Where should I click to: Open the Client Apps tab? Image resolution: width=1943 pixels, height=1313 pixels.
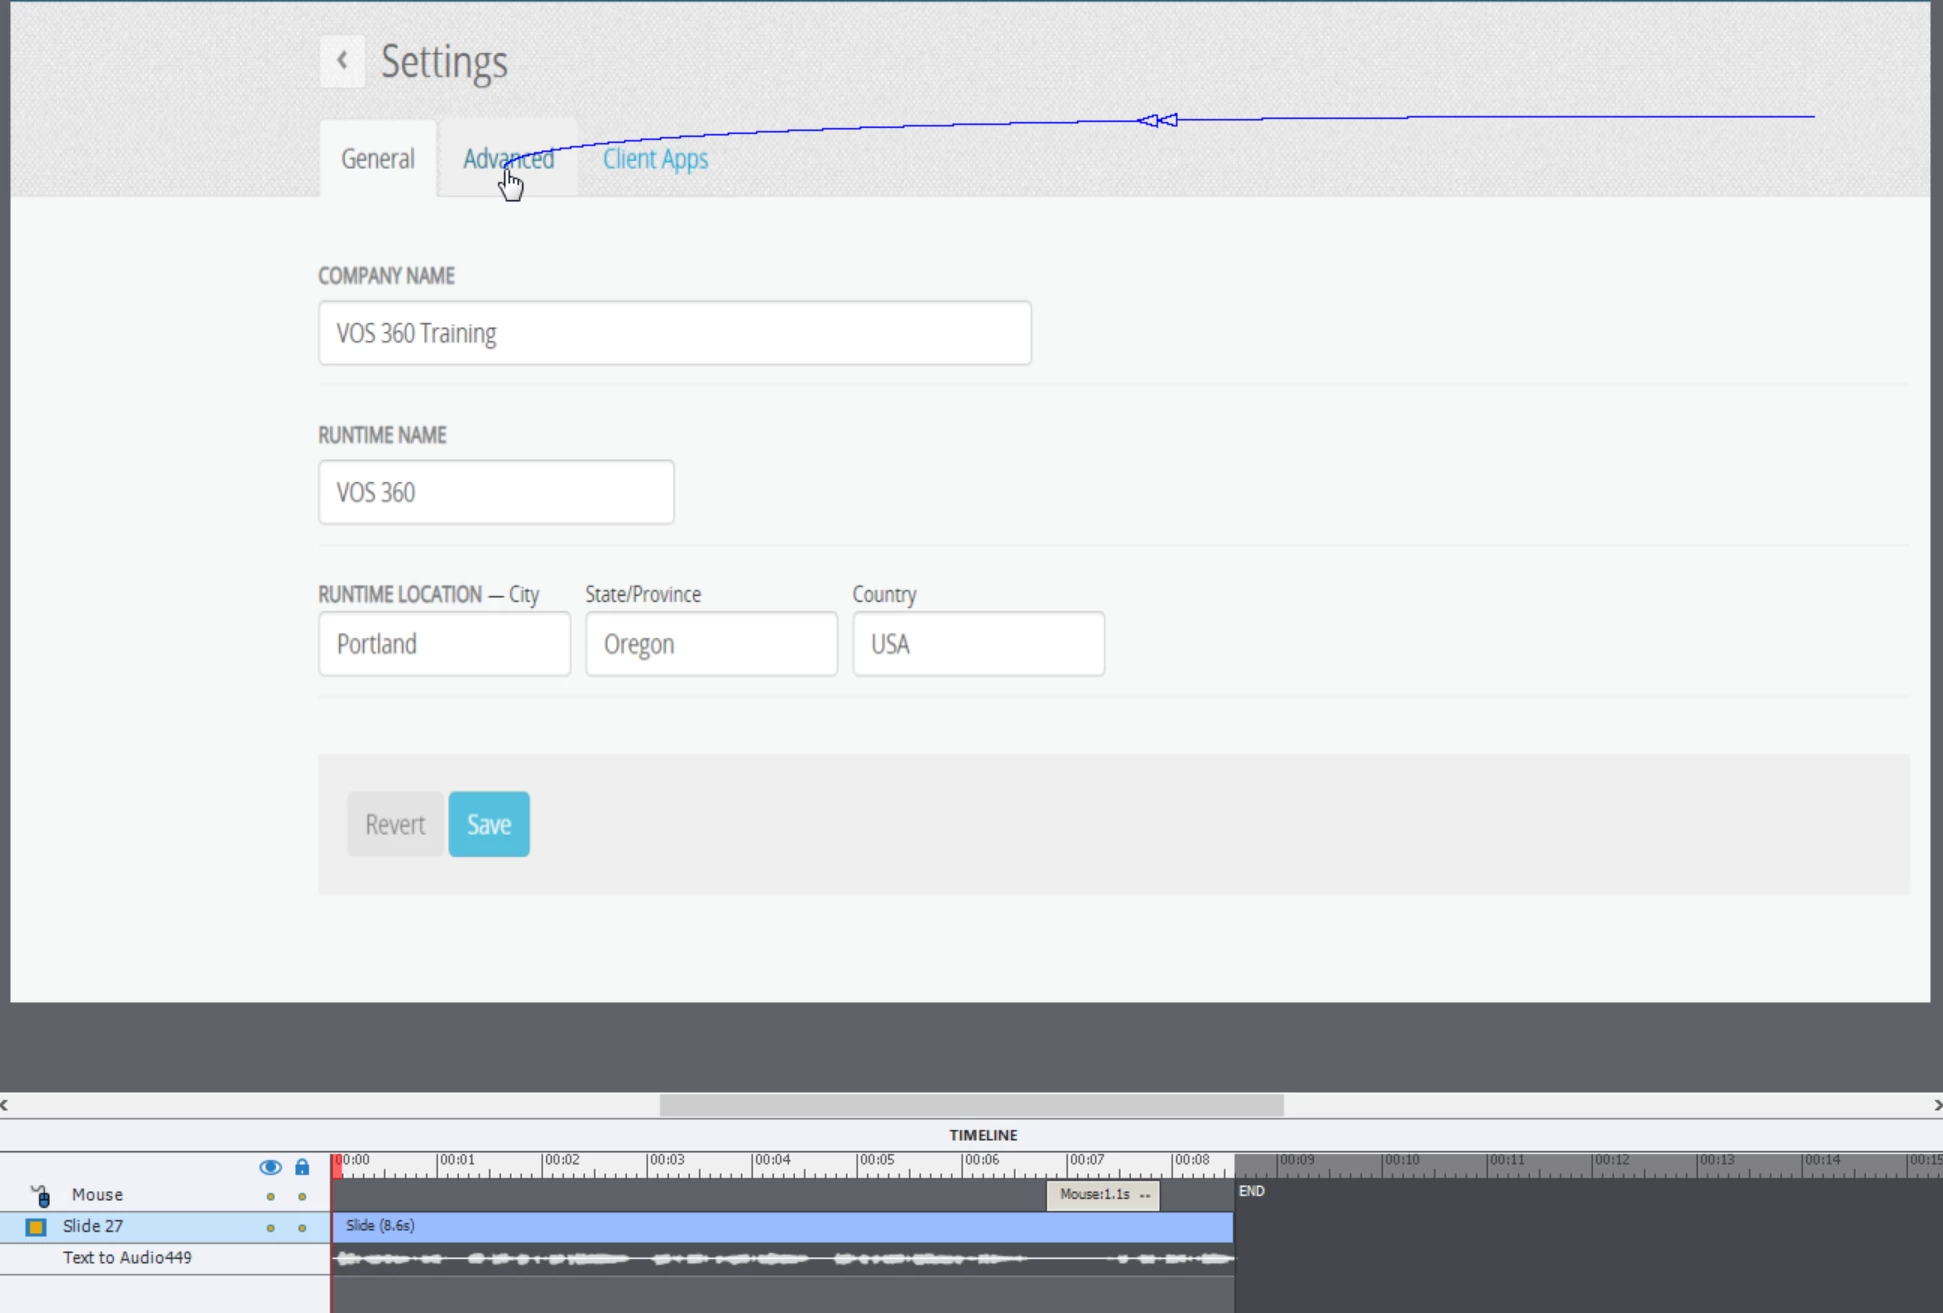click(655, 159)
